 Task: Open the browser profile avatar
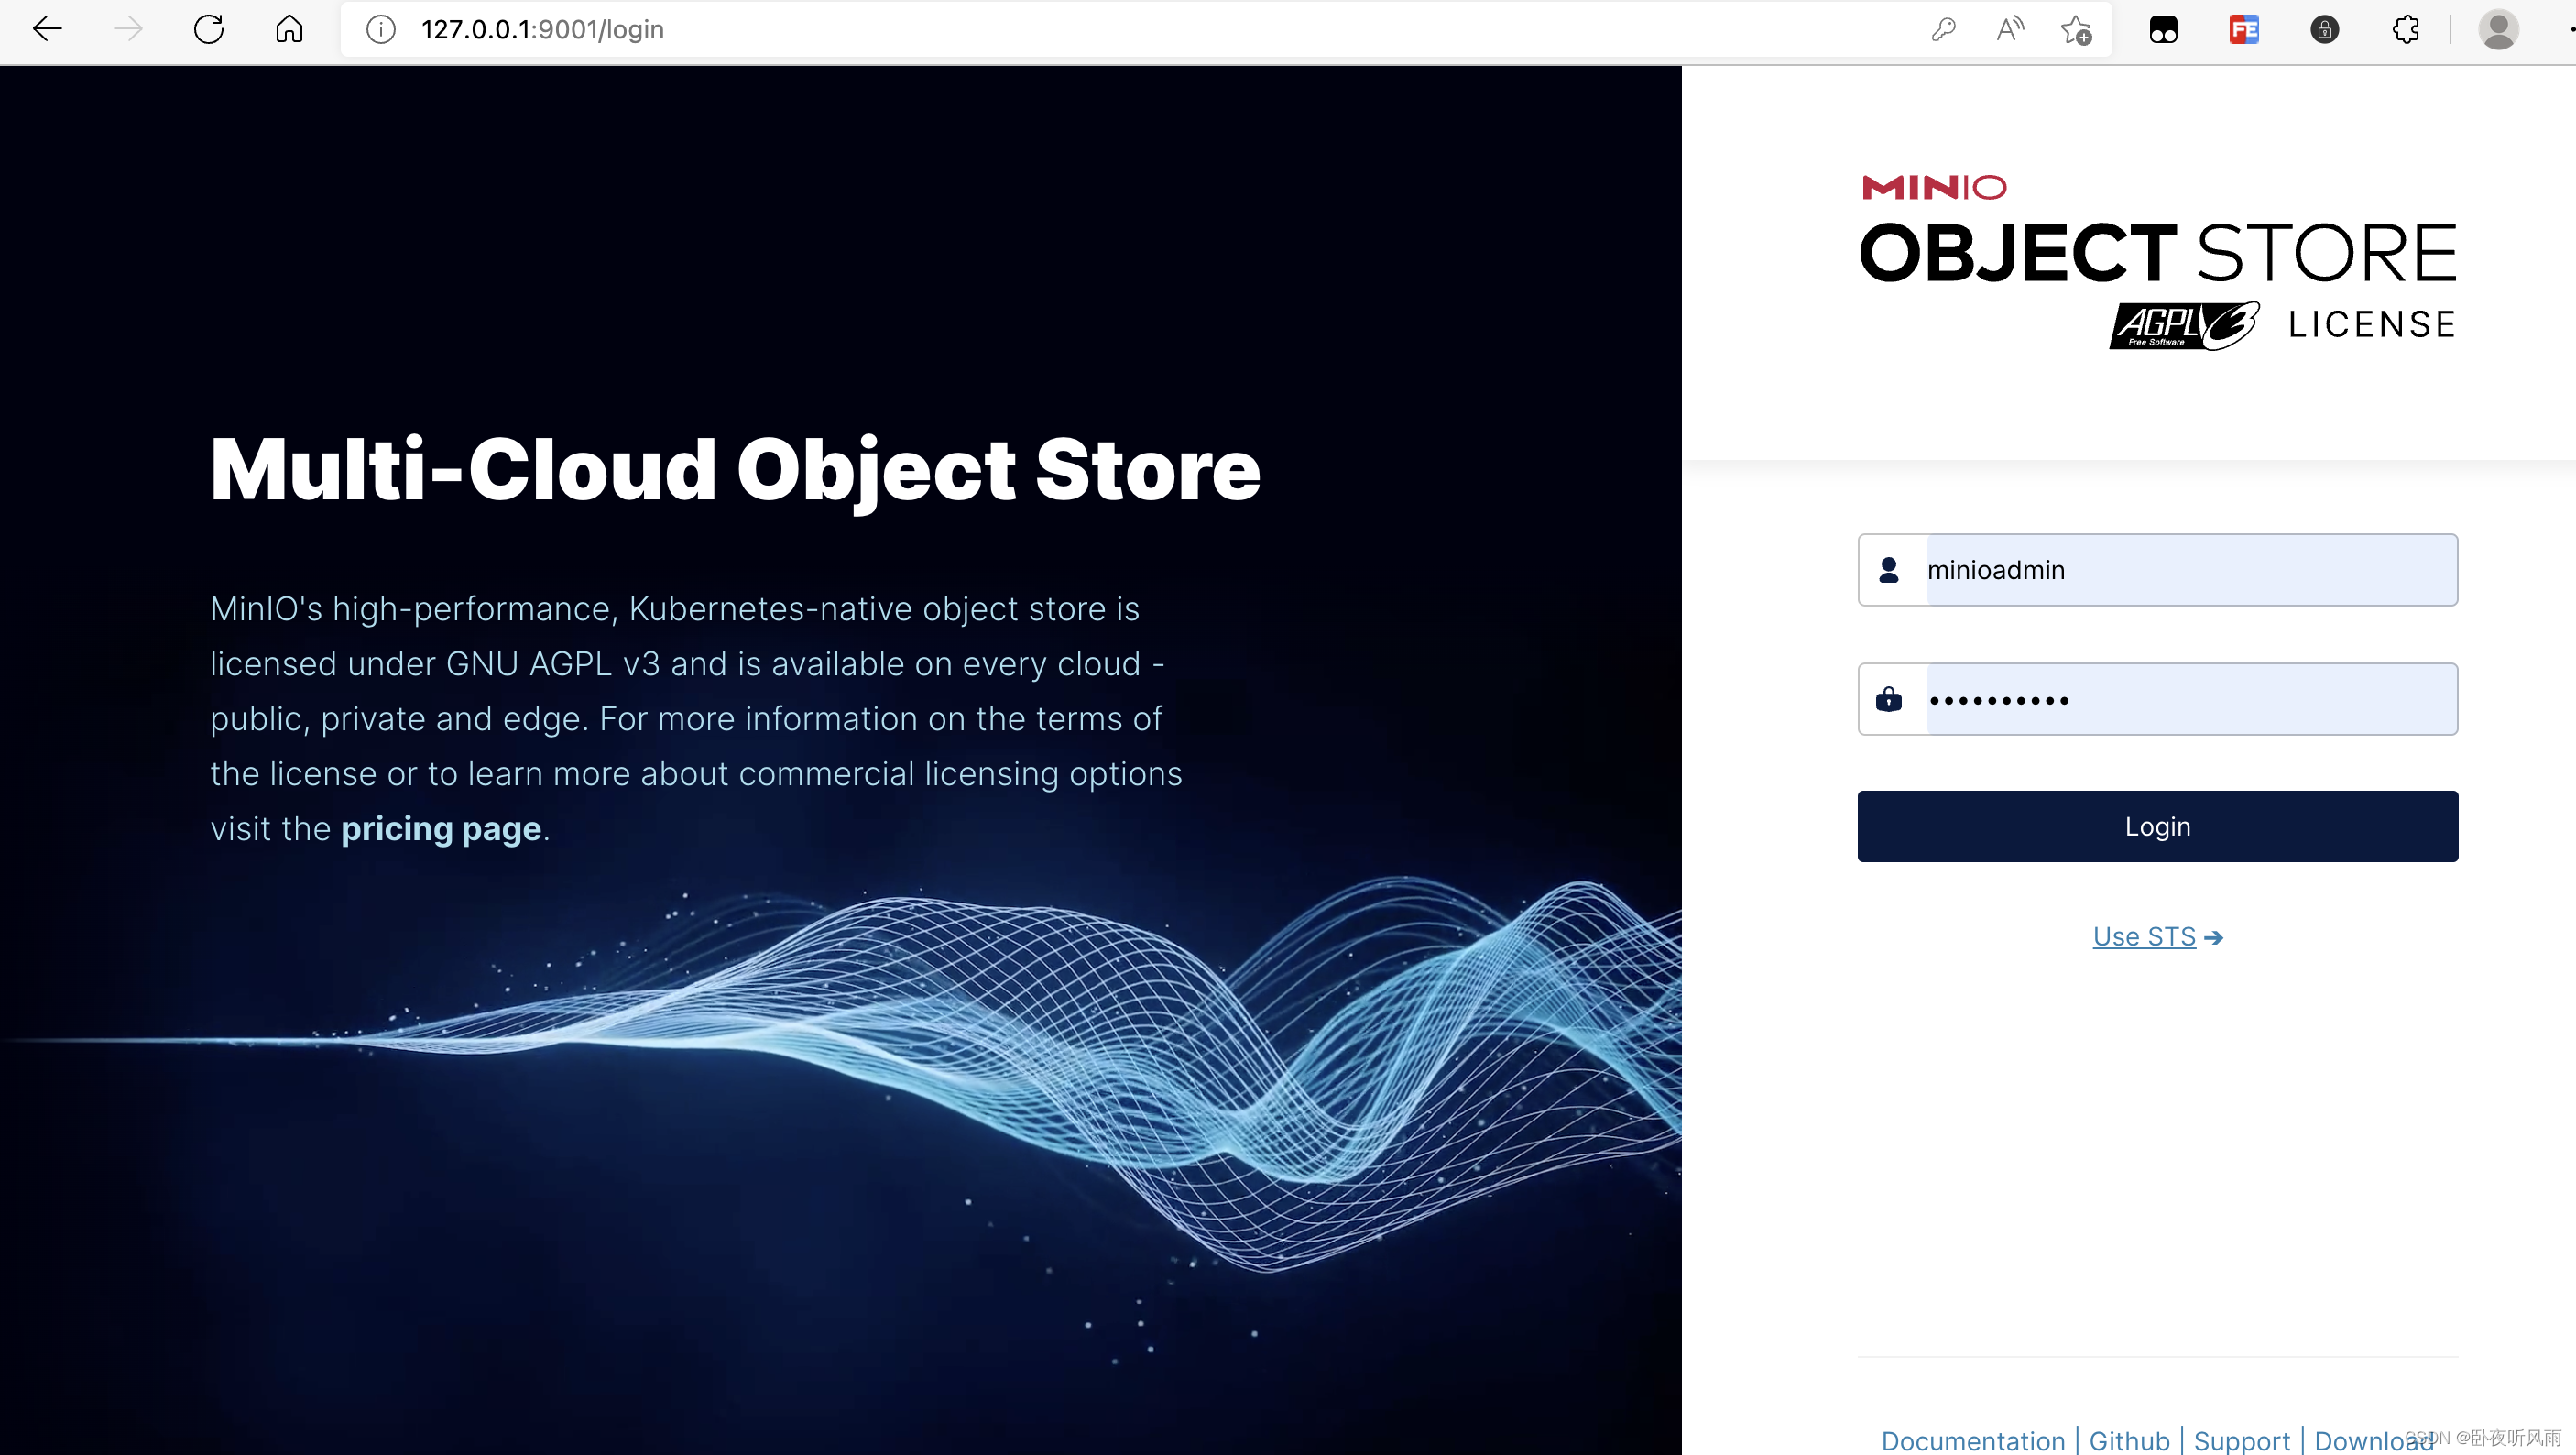point(2497,29)
